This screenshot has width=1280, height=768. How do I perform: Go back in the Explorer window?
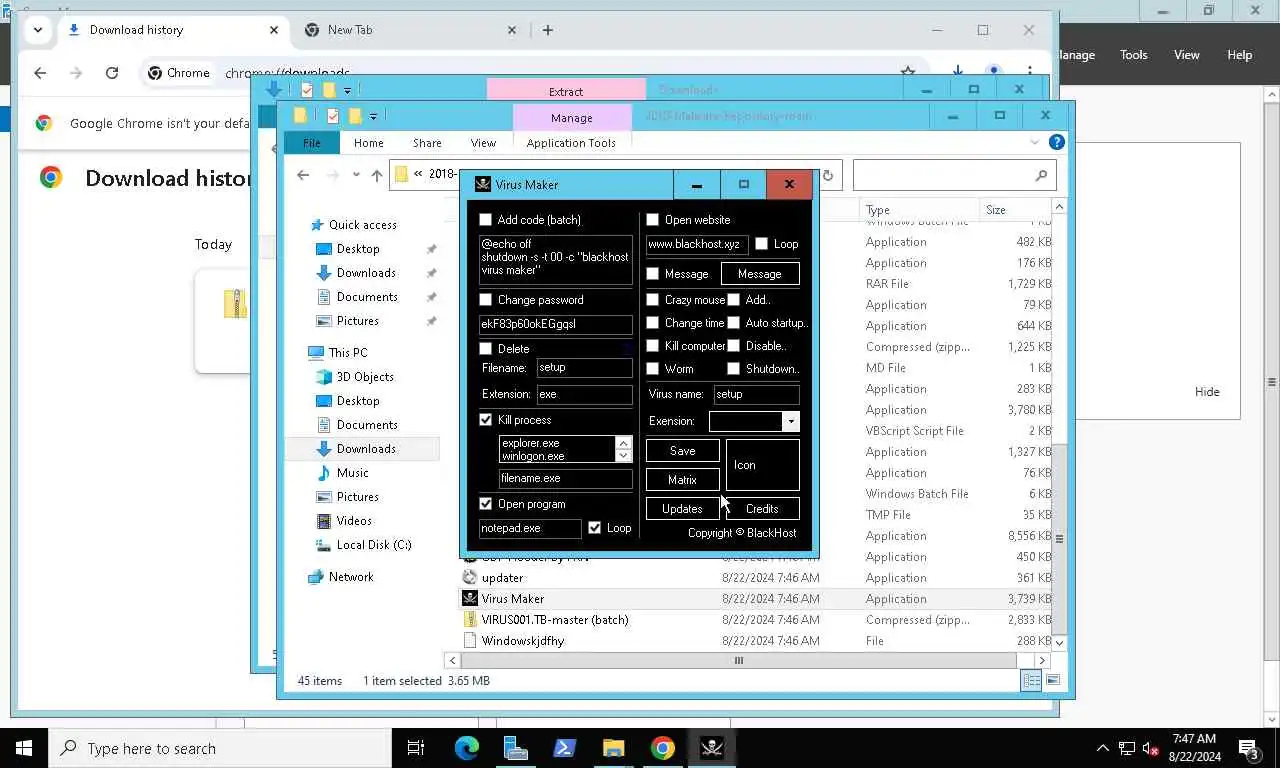(303, 175)
